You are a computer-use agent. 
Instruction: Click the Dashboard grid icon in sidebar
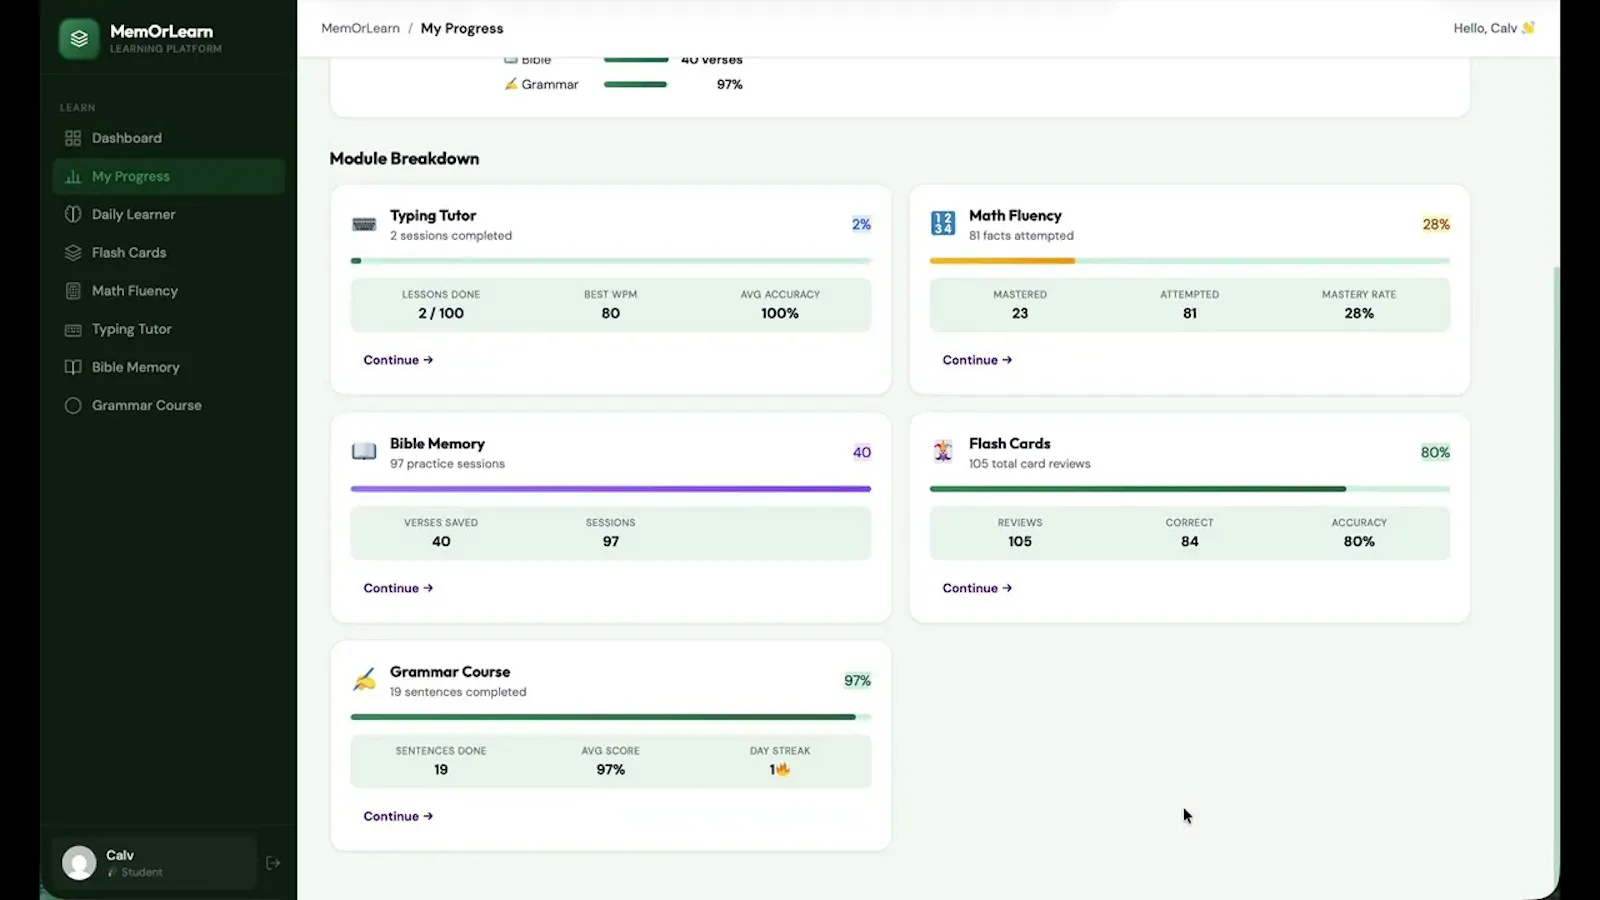click(73, 138)
